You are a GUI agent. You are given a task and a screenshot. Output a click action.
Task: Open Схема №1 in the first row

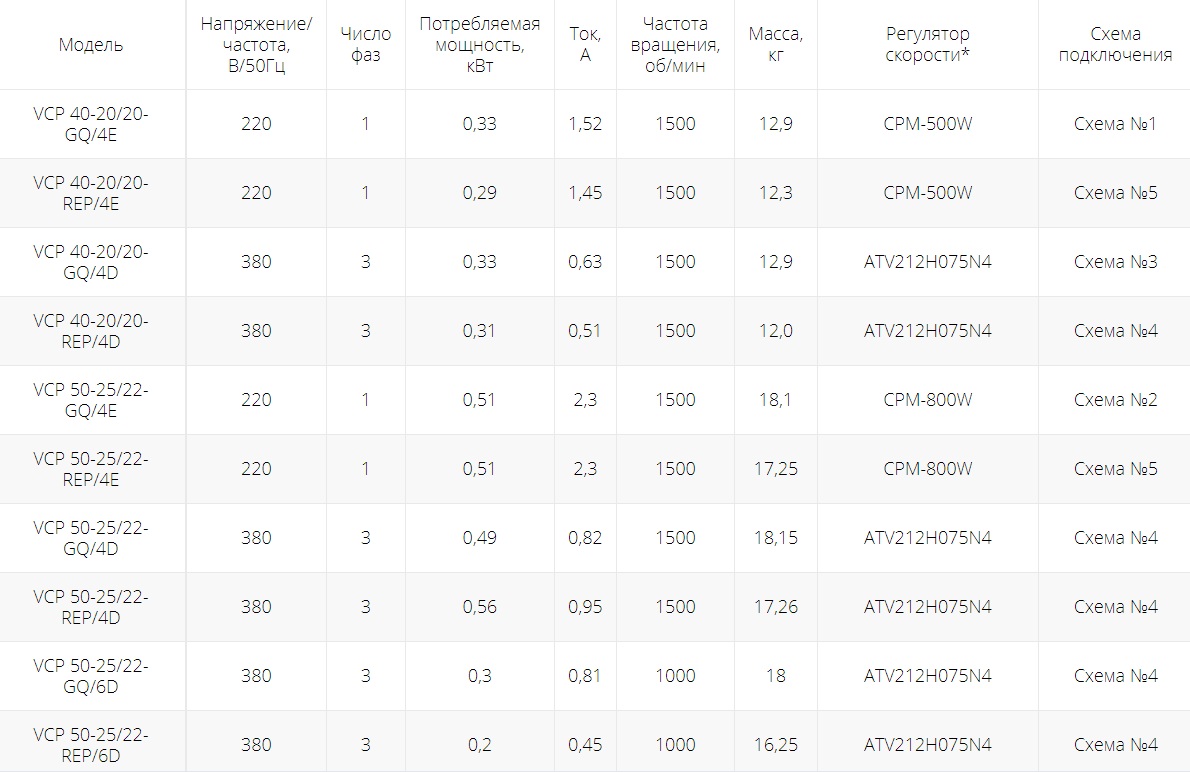pos(1115,124)
